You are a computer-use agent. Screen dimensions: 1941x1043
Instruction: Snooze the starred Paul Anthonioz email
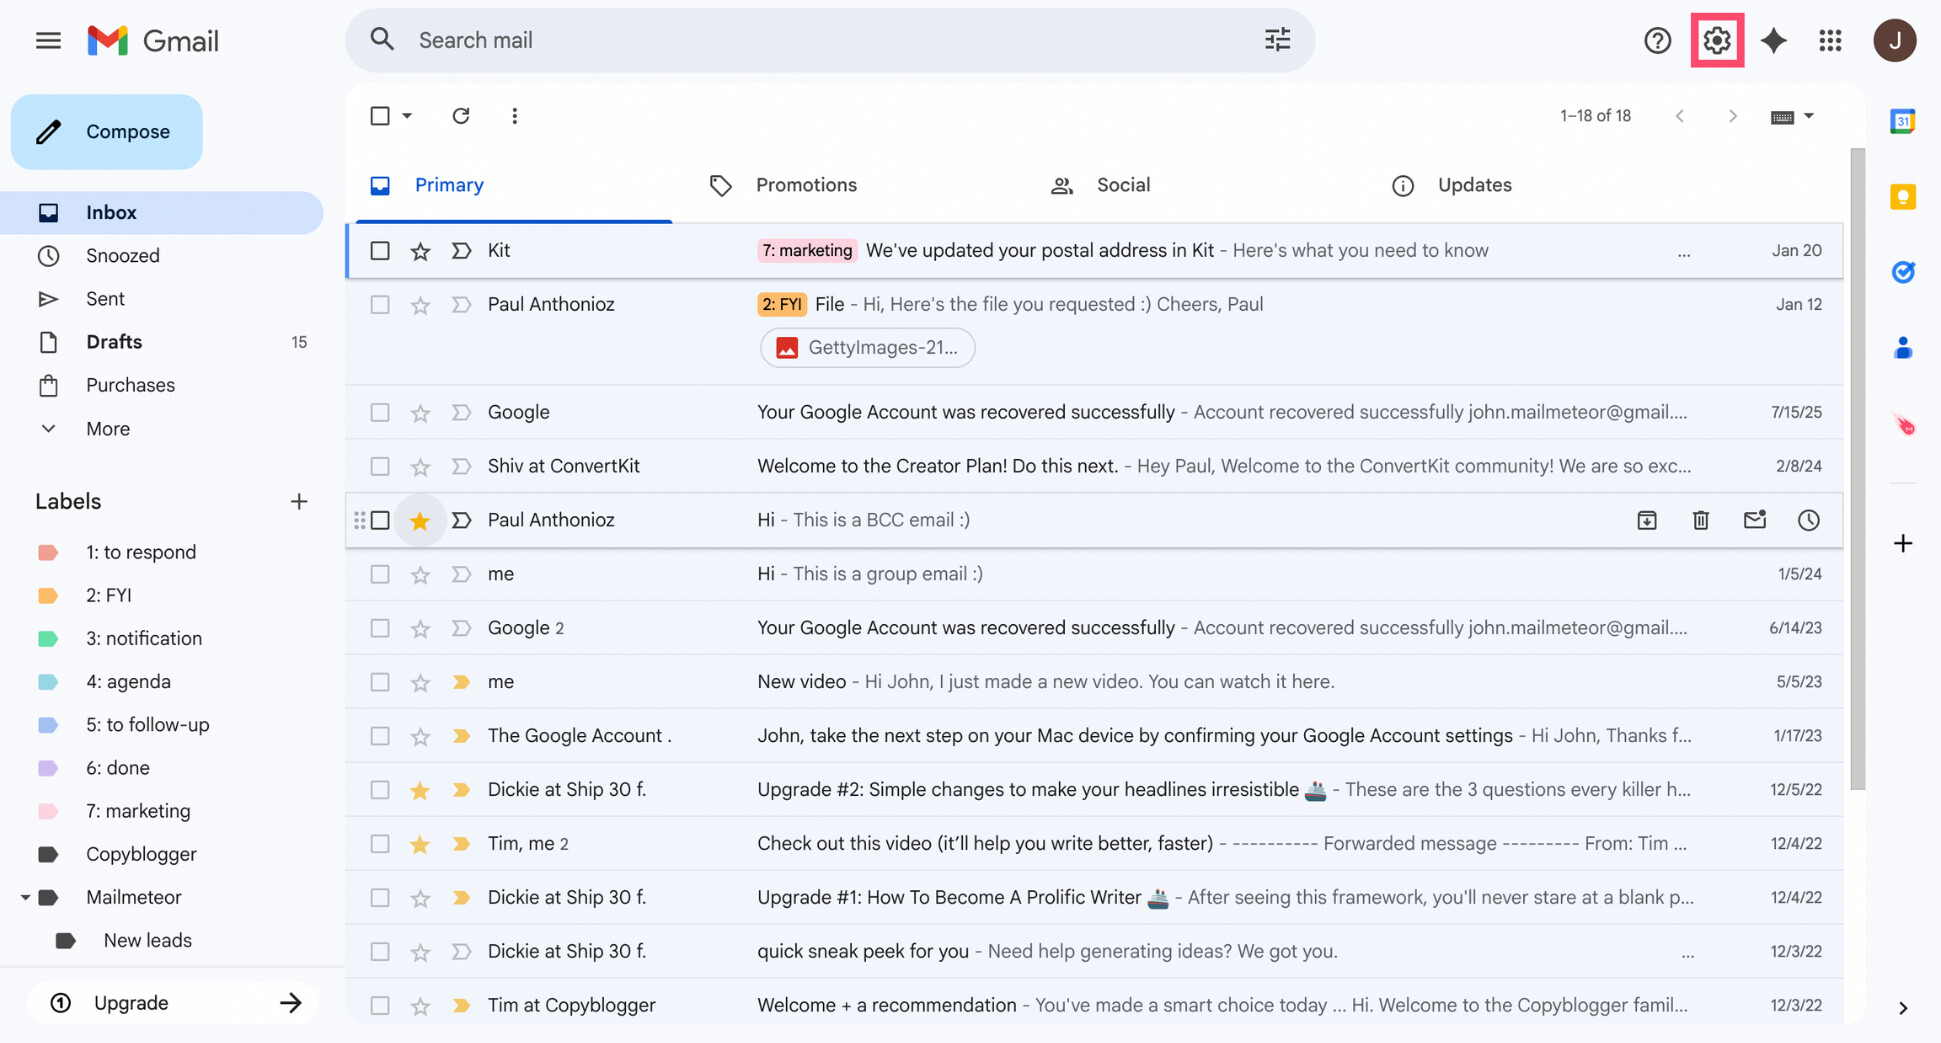1808,520
